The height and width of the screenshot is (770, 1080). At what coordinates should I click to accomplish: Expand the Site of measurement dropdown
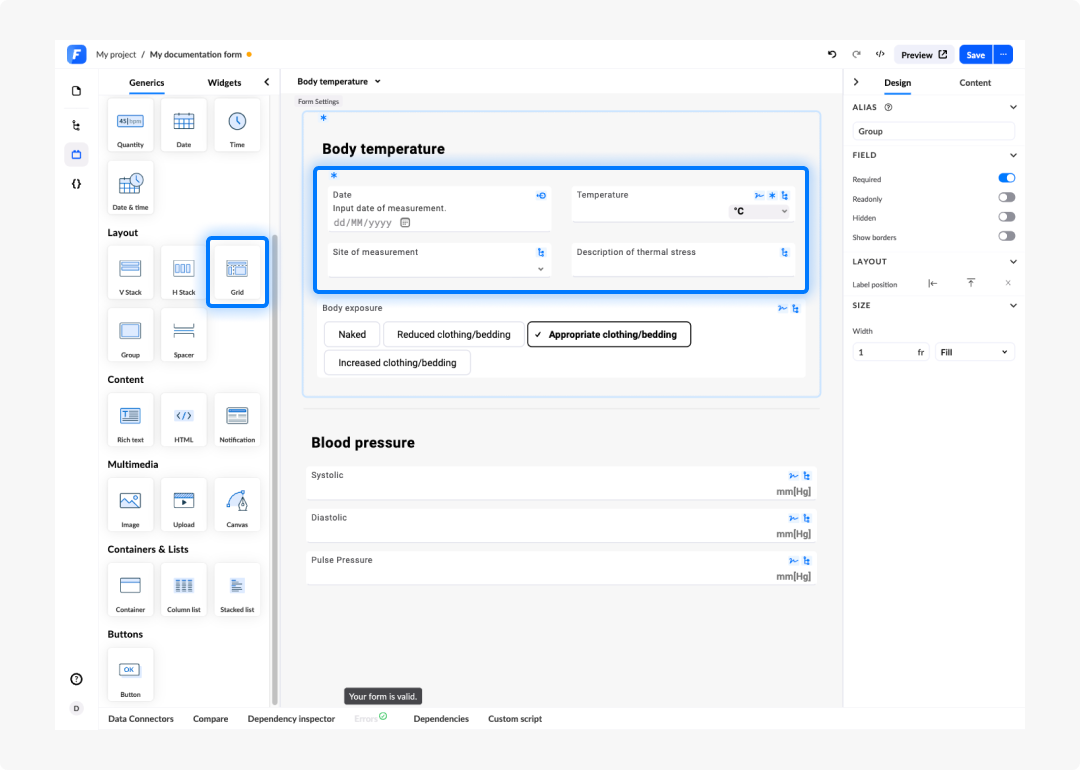pos(541,269)
